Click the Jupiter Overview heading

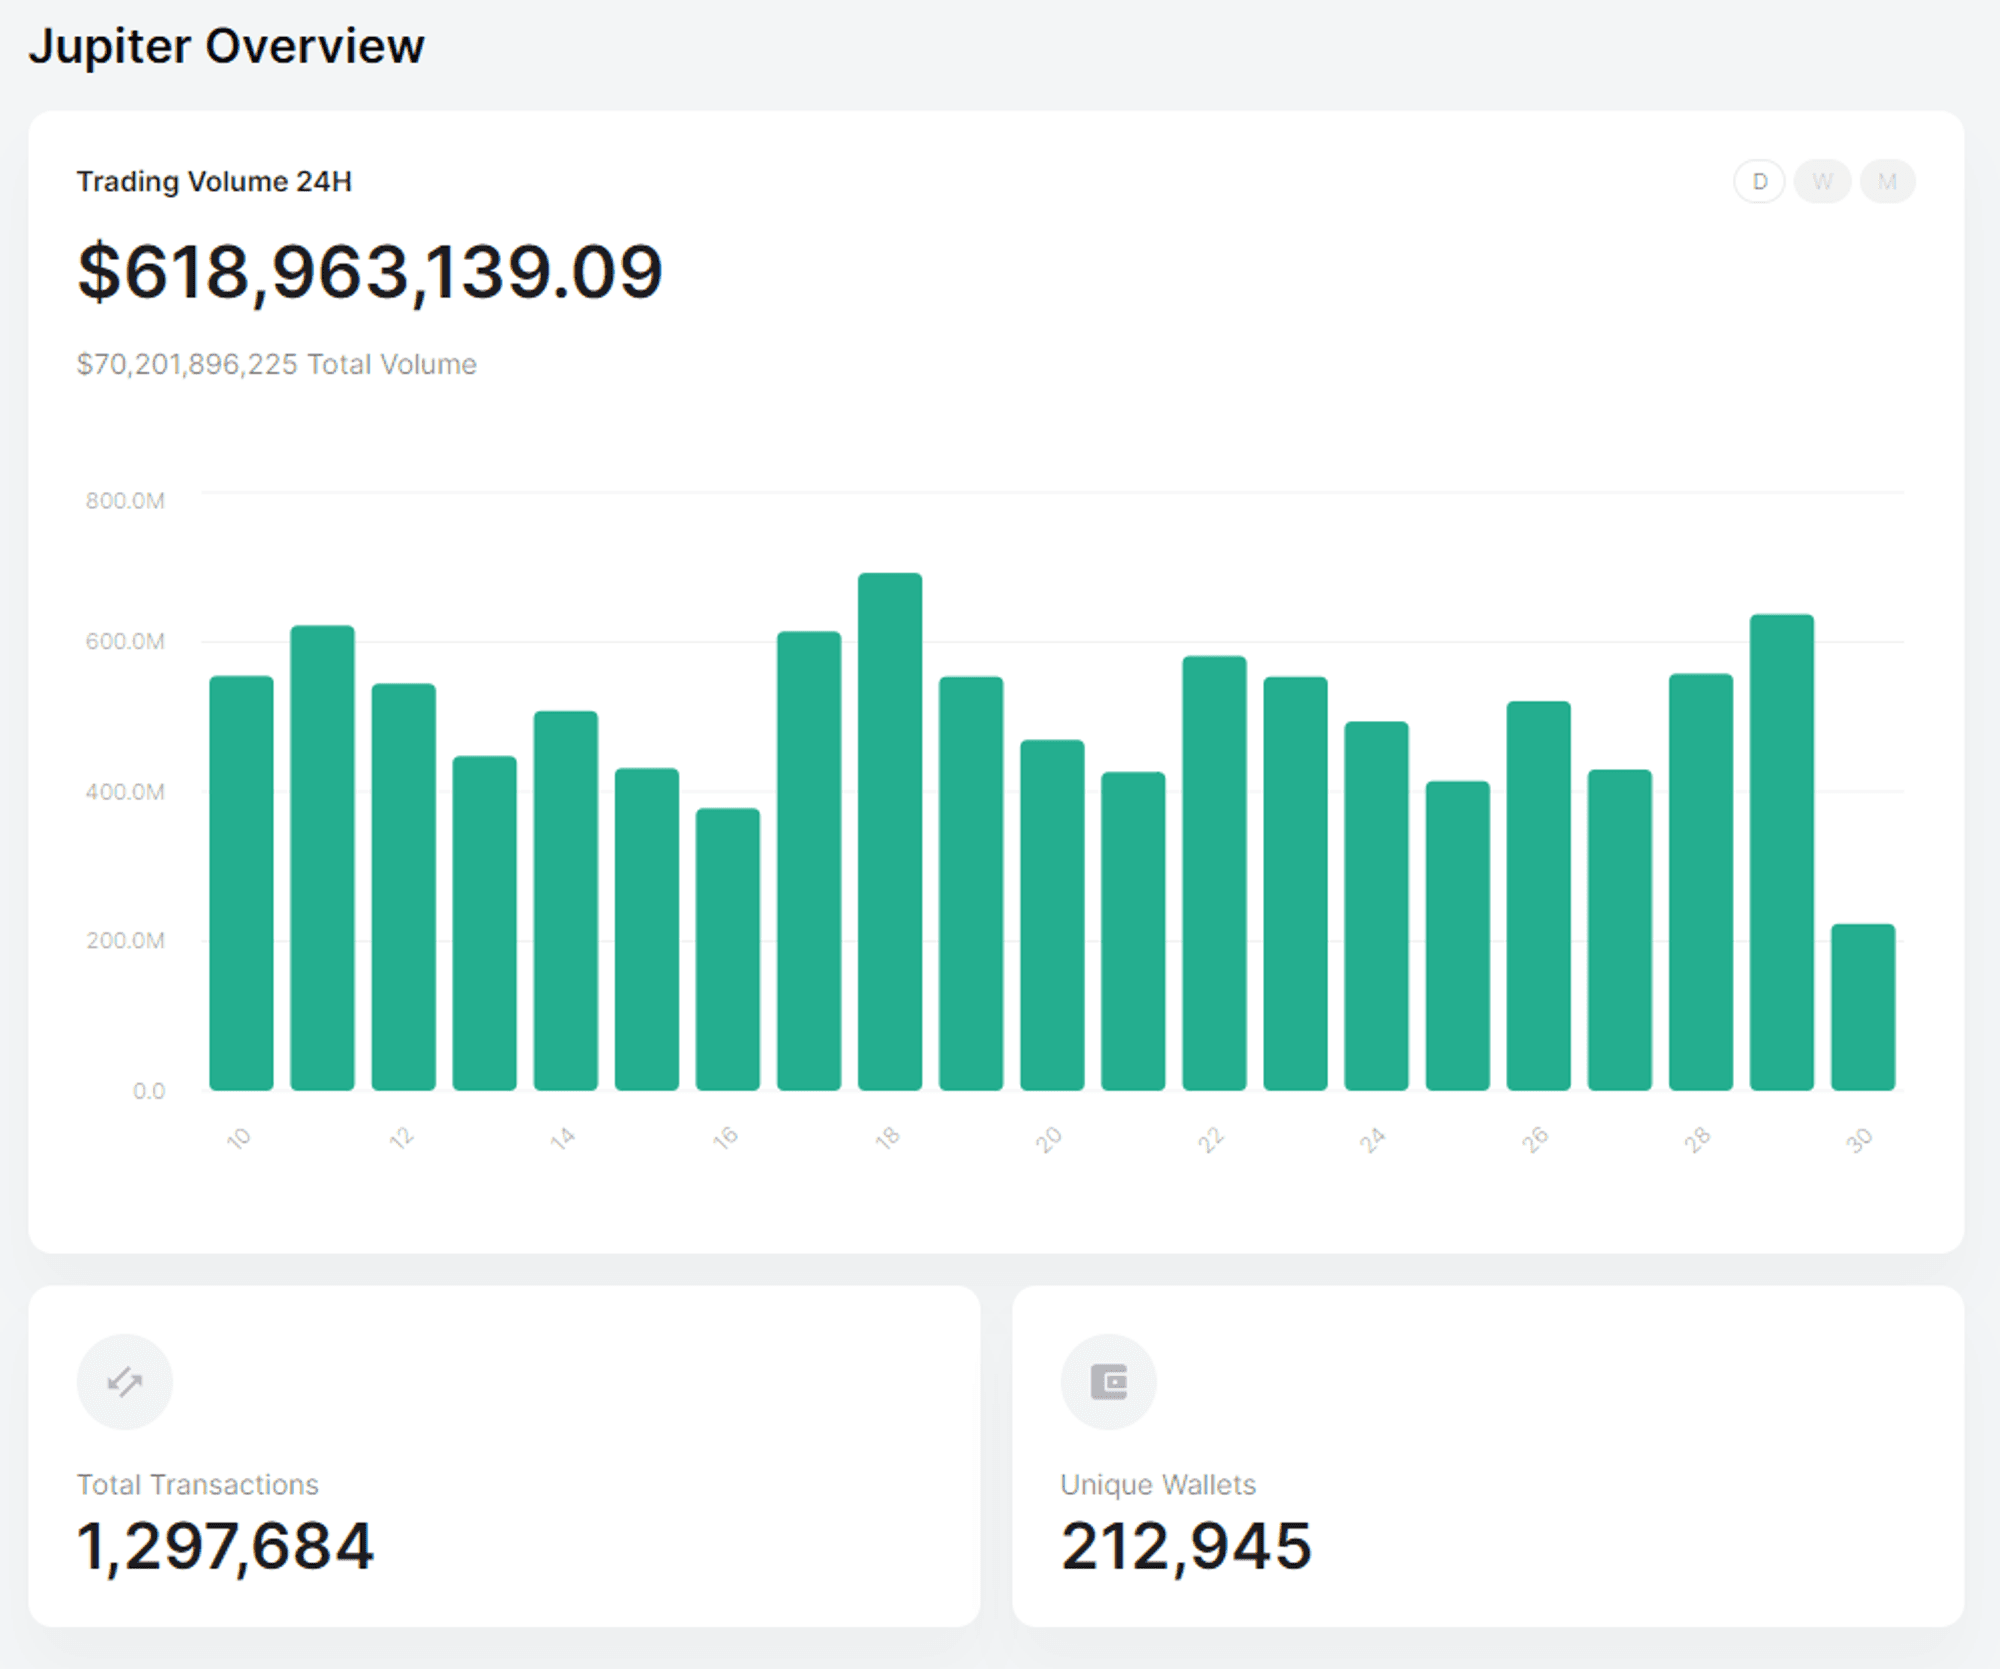227,46
